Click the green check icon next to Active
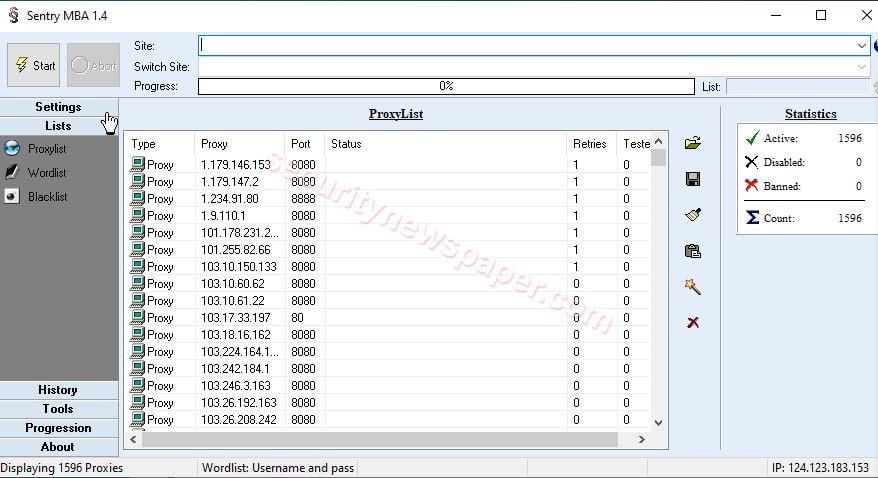 pyautogui.click(x=753, y=138)
